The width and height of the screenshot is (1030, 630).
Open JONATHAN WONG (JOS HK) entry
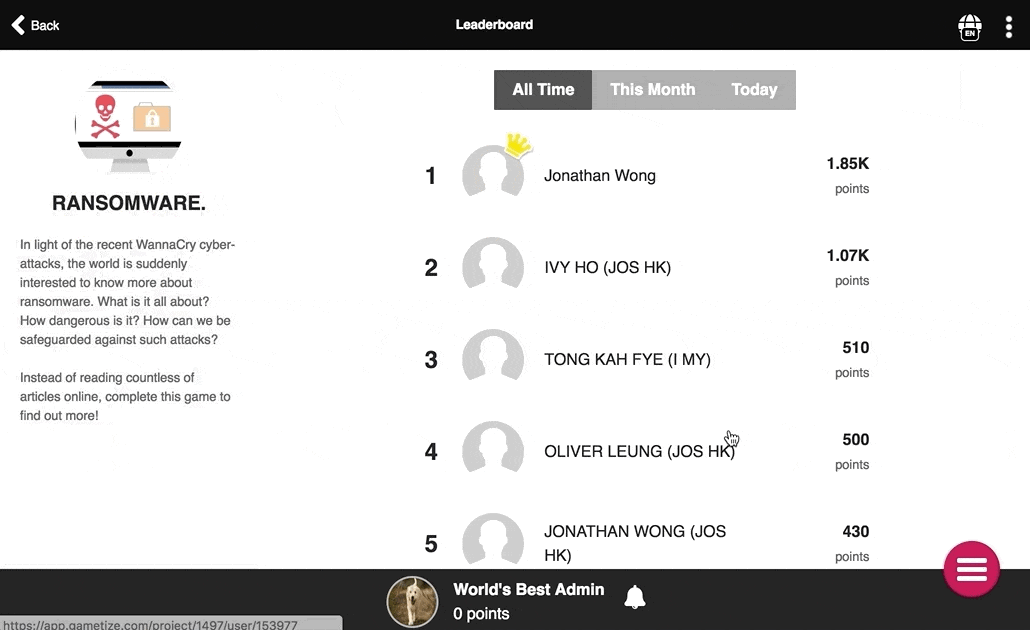click(635, 543)
